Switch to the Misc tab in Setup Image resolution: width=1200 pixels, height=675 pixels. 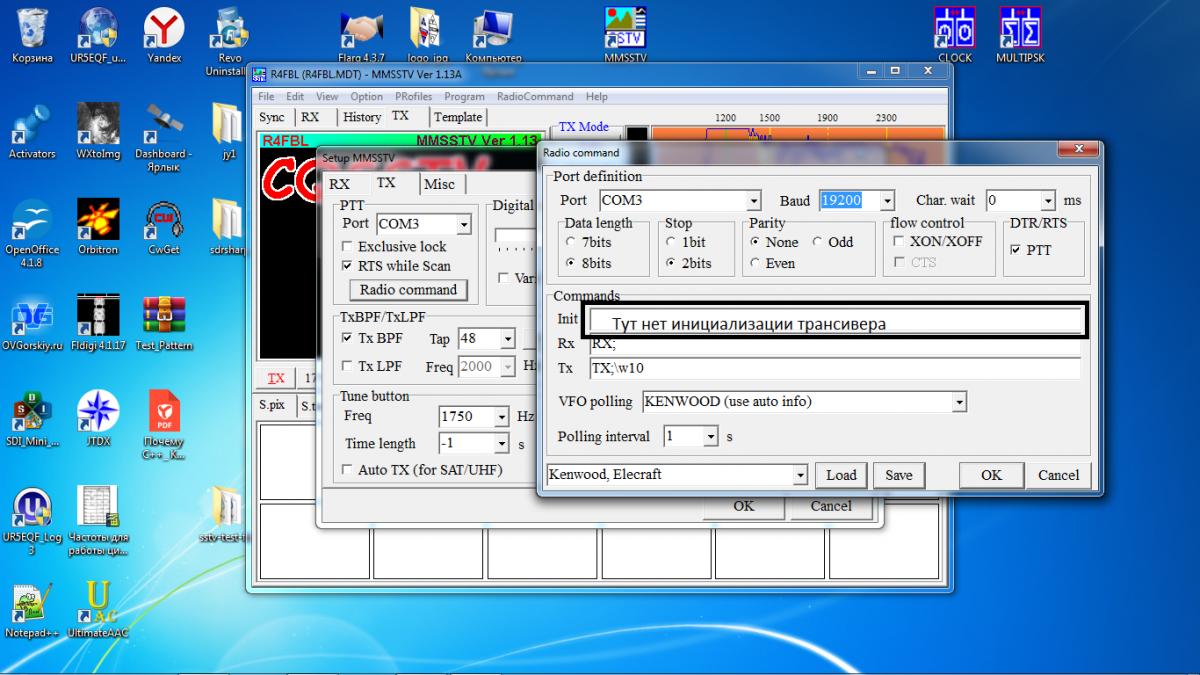tap(438, 184)
